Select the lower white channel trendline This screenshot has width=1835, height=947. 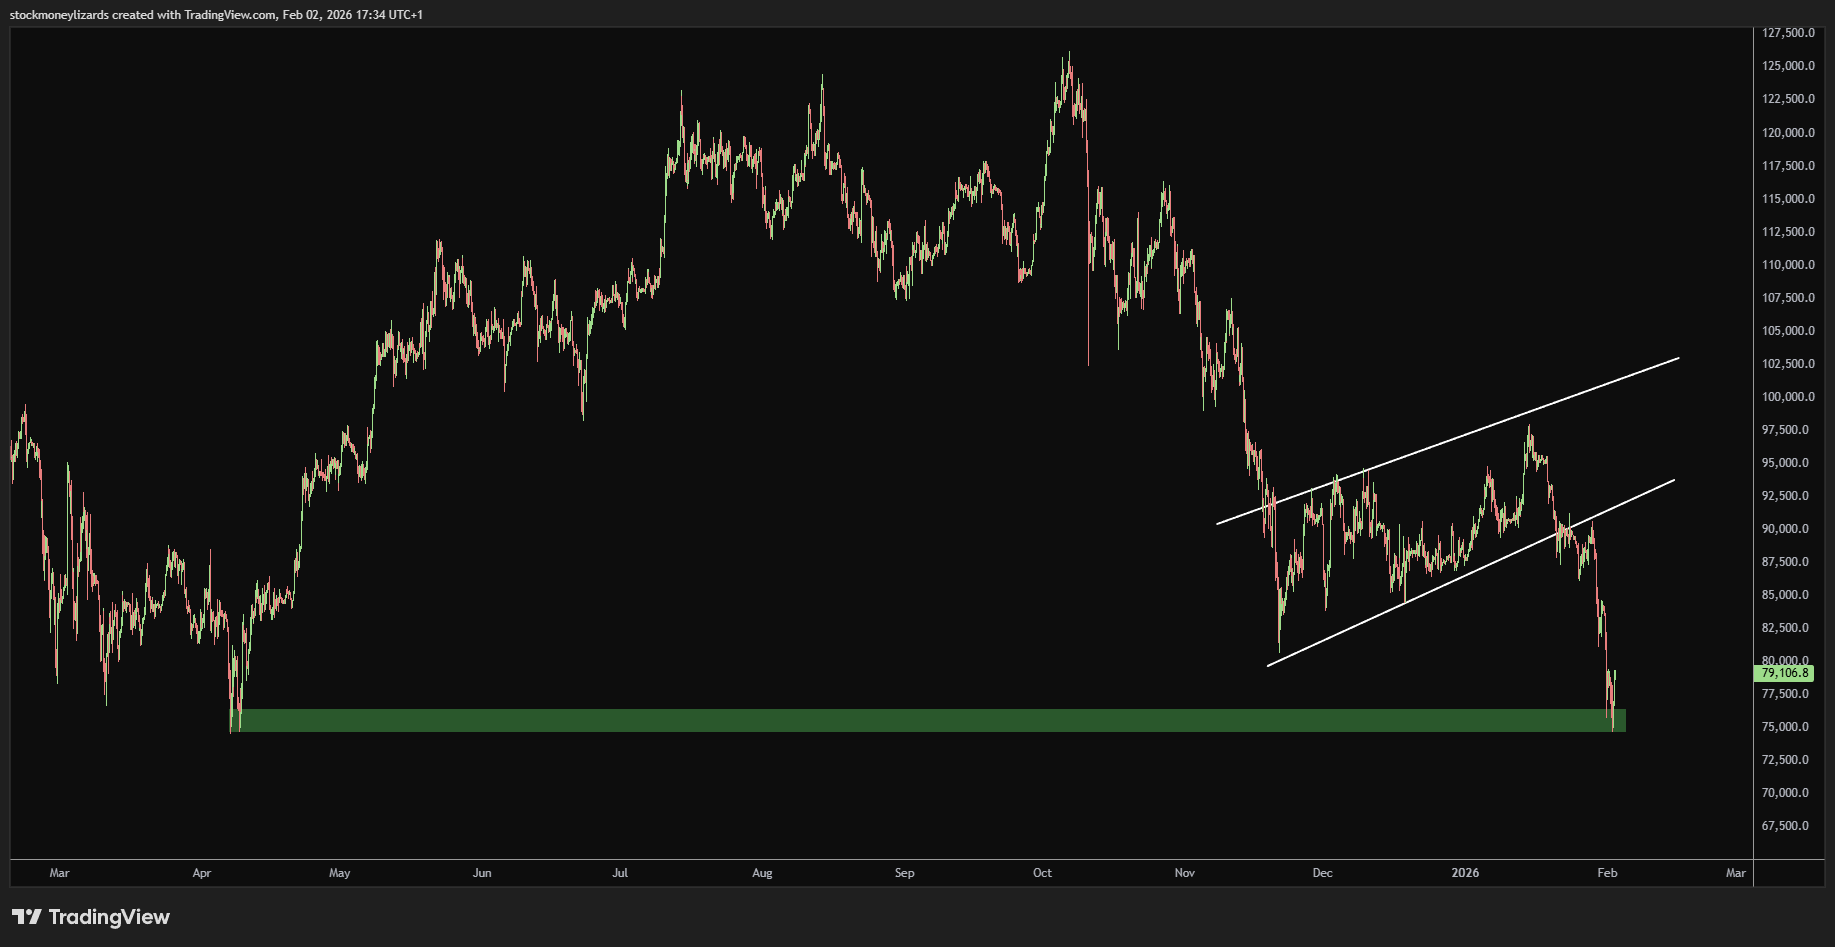[1470, 573]
